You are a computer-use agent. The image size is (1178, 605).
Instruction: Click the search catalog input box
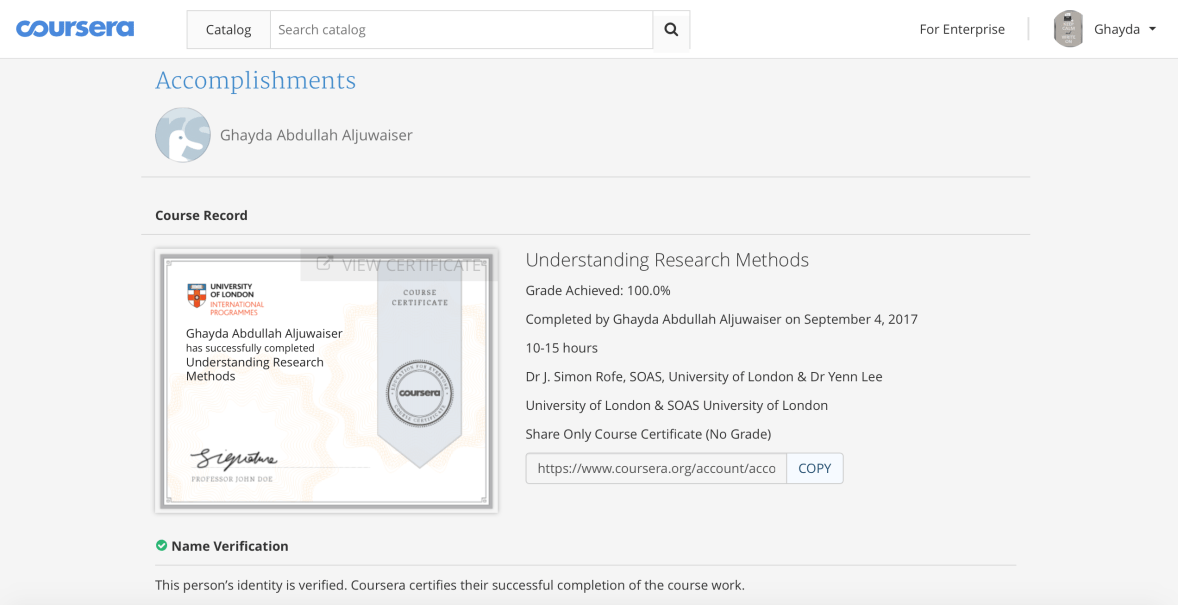[460, 29]
